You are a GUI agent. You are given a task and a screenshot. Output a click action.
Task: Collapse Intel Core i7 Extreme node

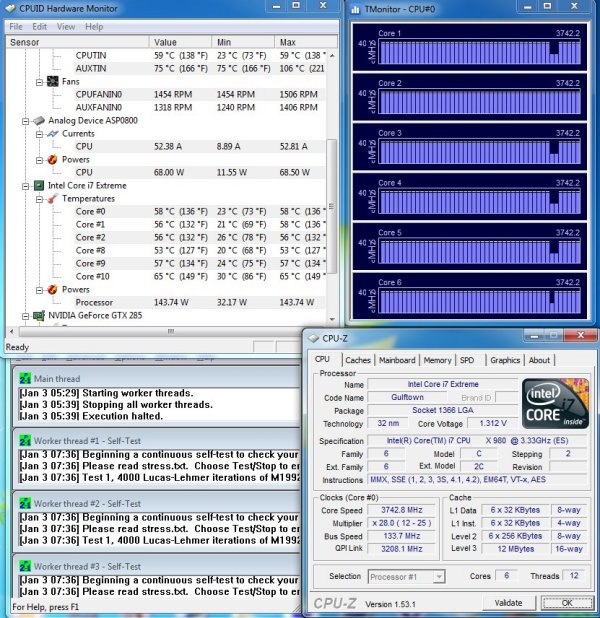[x=25, y=186]
